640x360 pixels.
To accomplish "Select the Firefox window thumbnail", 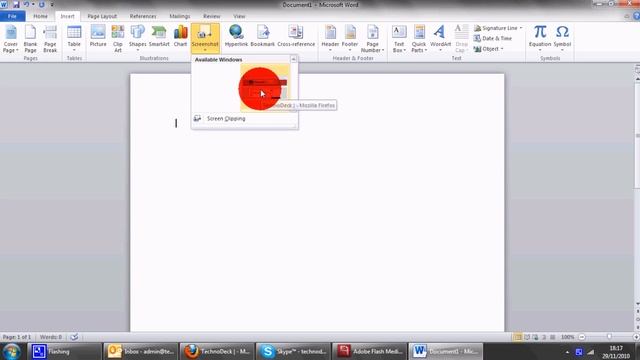I will coord(265,87).
